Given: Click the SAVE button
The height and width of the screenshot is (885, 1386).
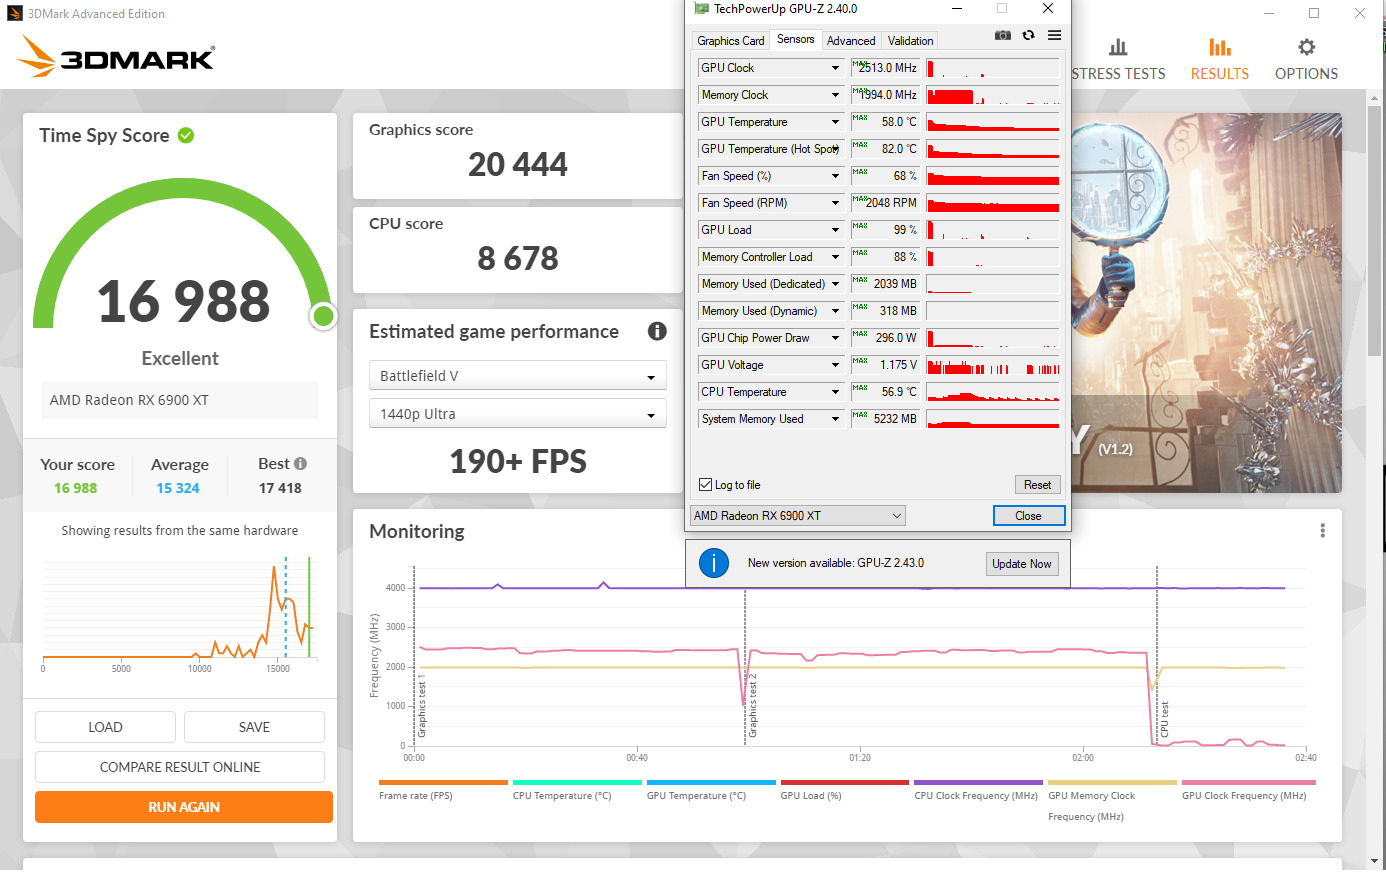Looking at the screenshot, I should click(254, 727).
